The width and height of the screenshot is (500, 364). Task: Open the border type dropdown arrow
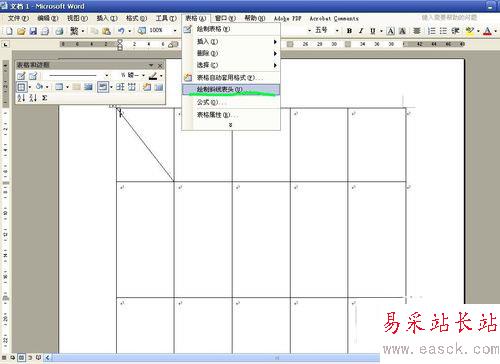(x=30, y=87)
